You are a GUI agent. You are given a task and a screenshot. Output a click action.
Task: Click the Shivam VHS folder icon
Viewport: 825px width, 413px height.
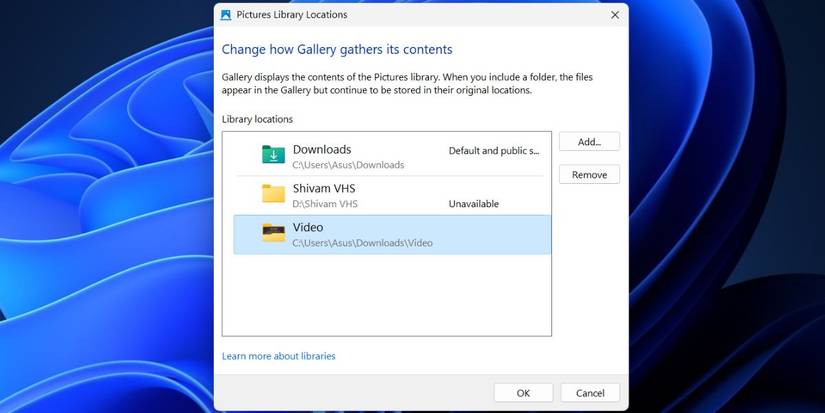click(x=273, y=194)
